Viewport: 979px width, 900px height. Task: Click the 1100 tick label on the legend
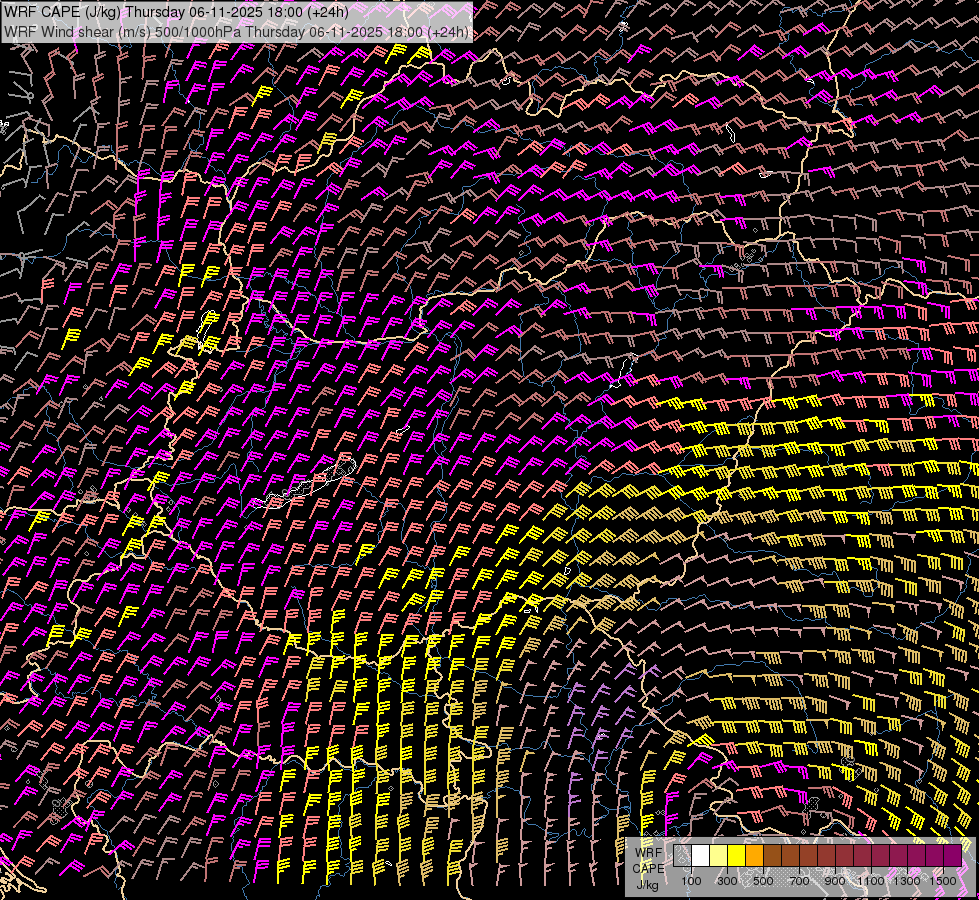click(x=871, y=881)
